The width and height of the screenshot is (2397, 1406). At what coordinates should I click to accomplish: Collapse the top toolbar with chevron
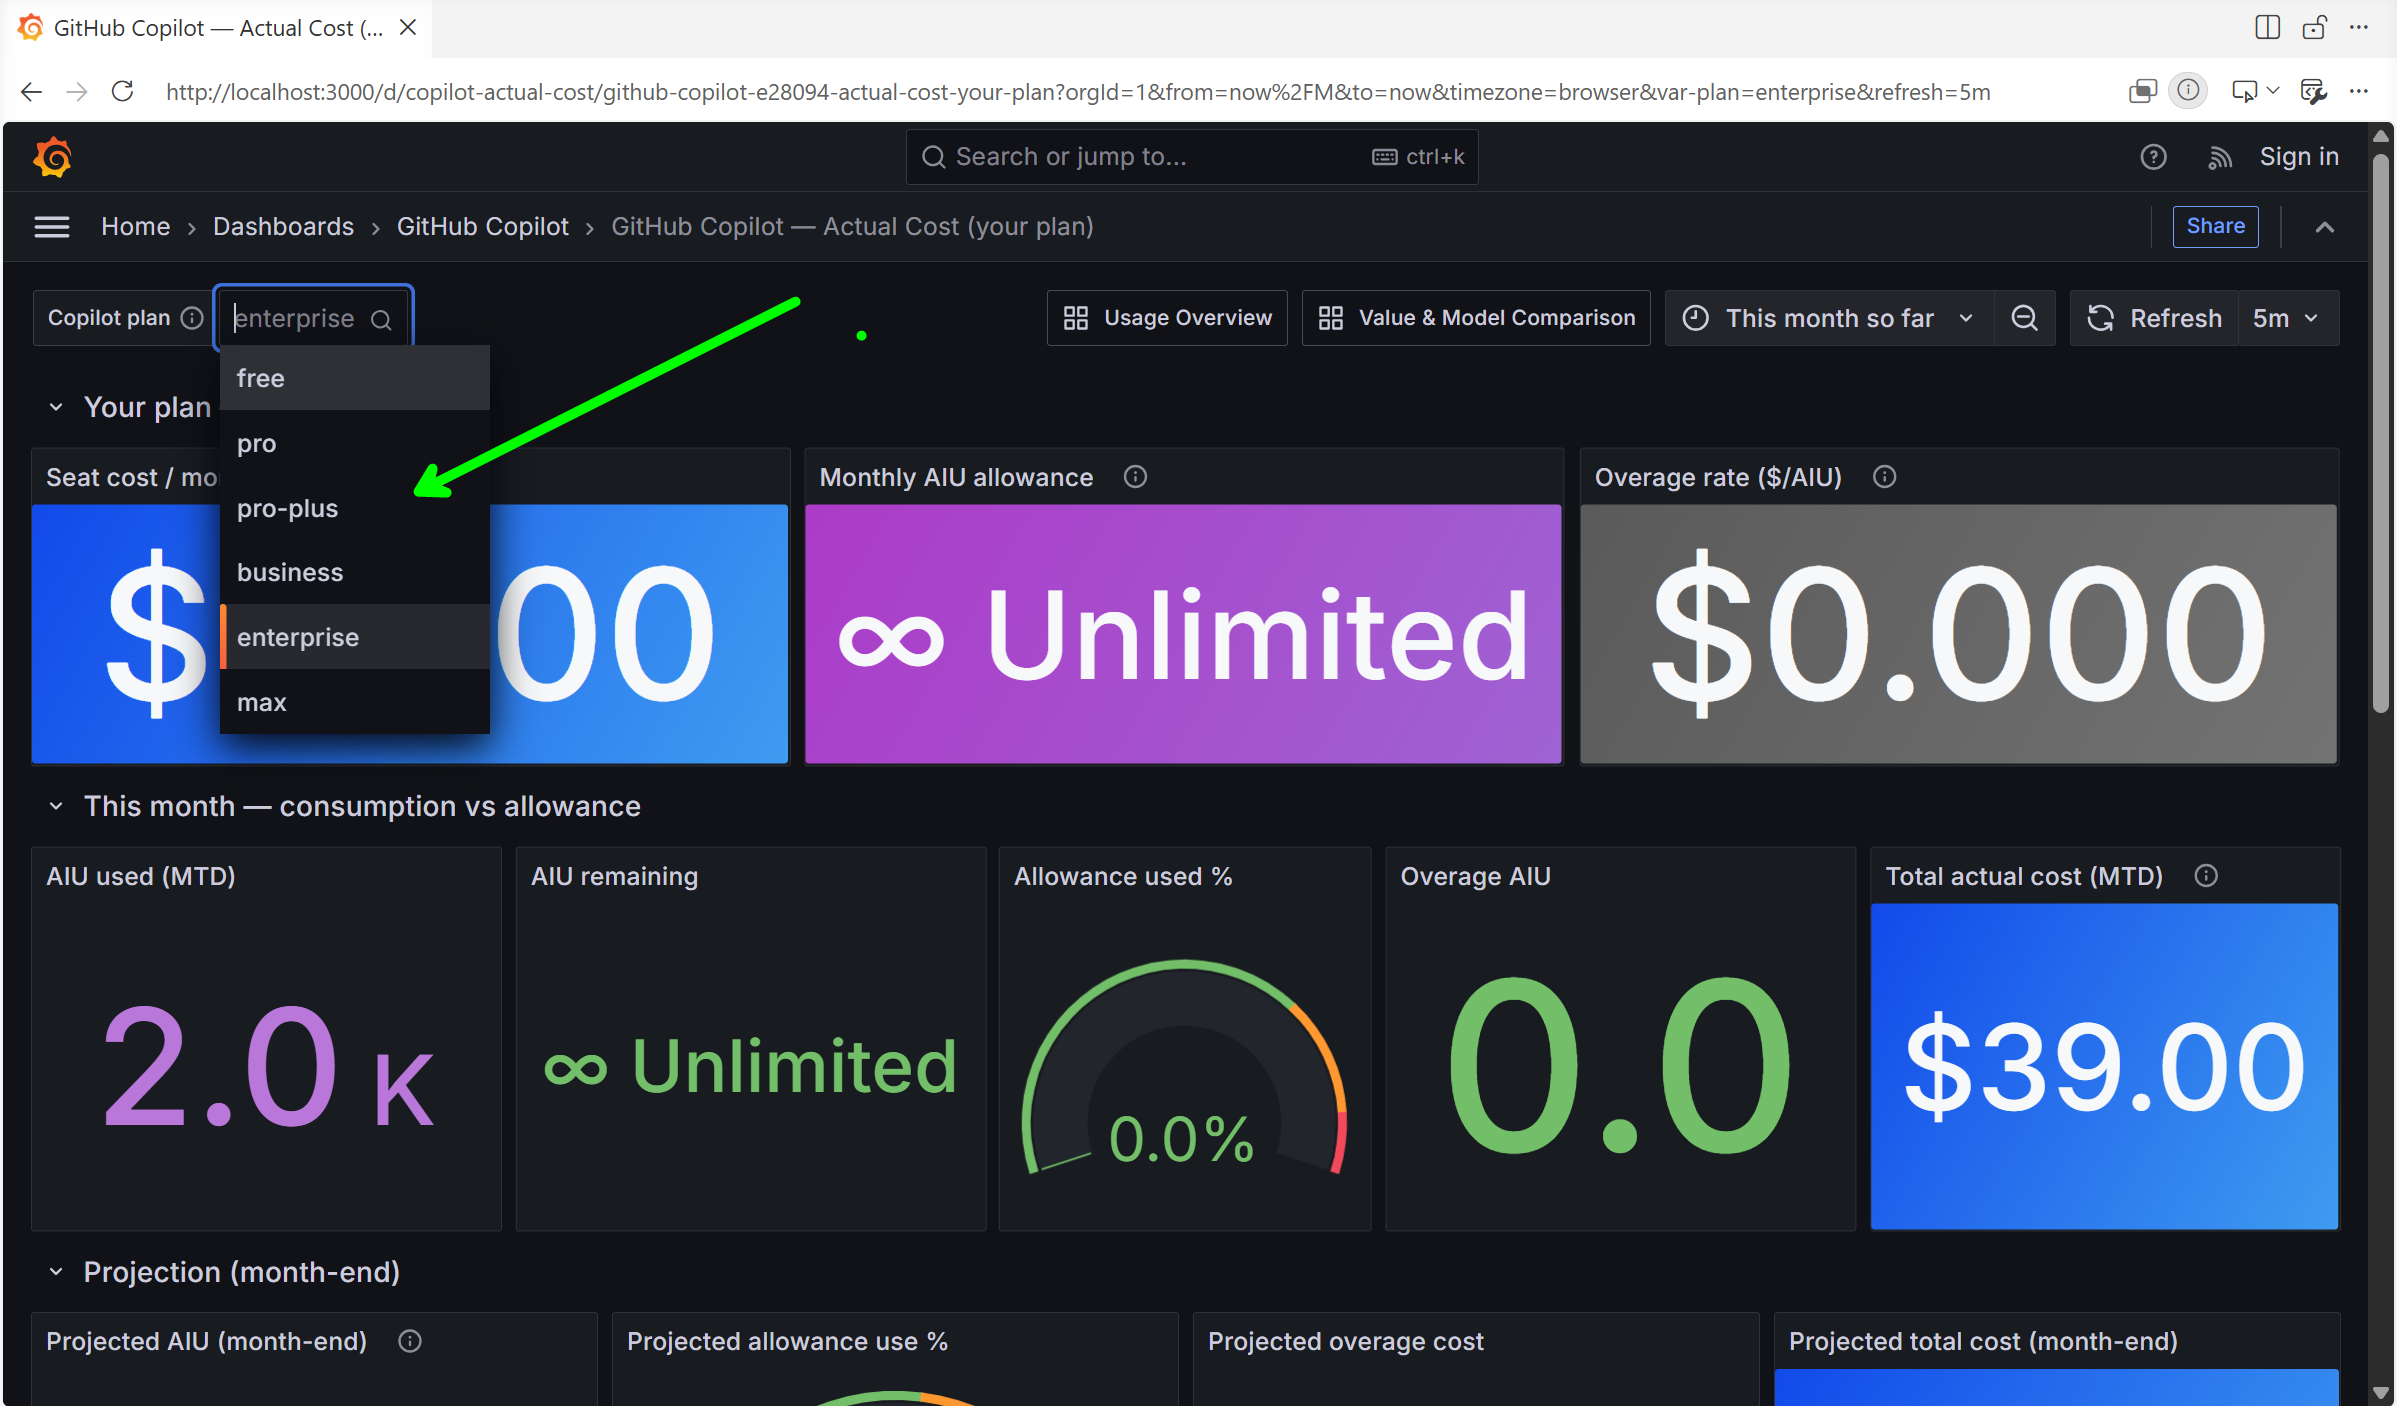point(2325,227)
